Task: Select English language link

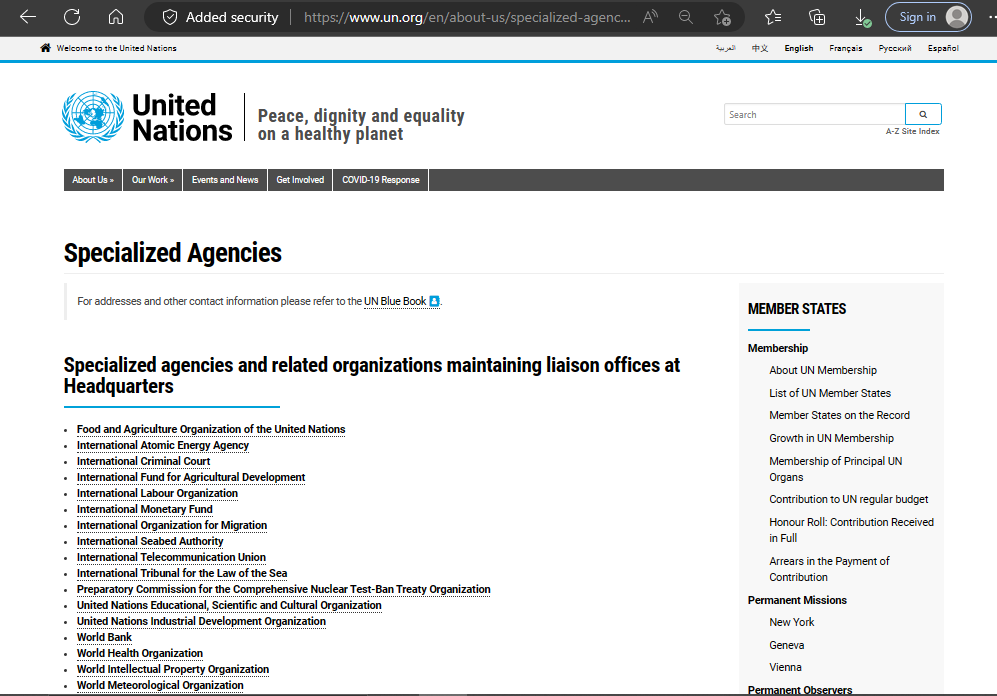Action: coord(799,48)
